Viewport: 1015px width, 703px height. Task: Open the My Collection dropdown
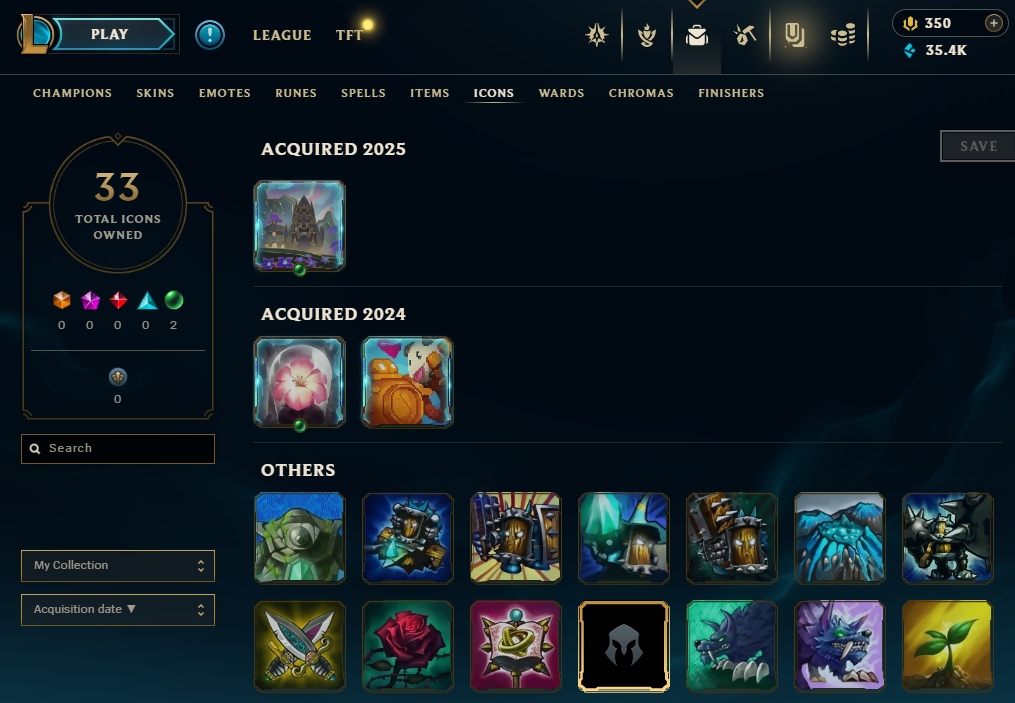point(118,566)
